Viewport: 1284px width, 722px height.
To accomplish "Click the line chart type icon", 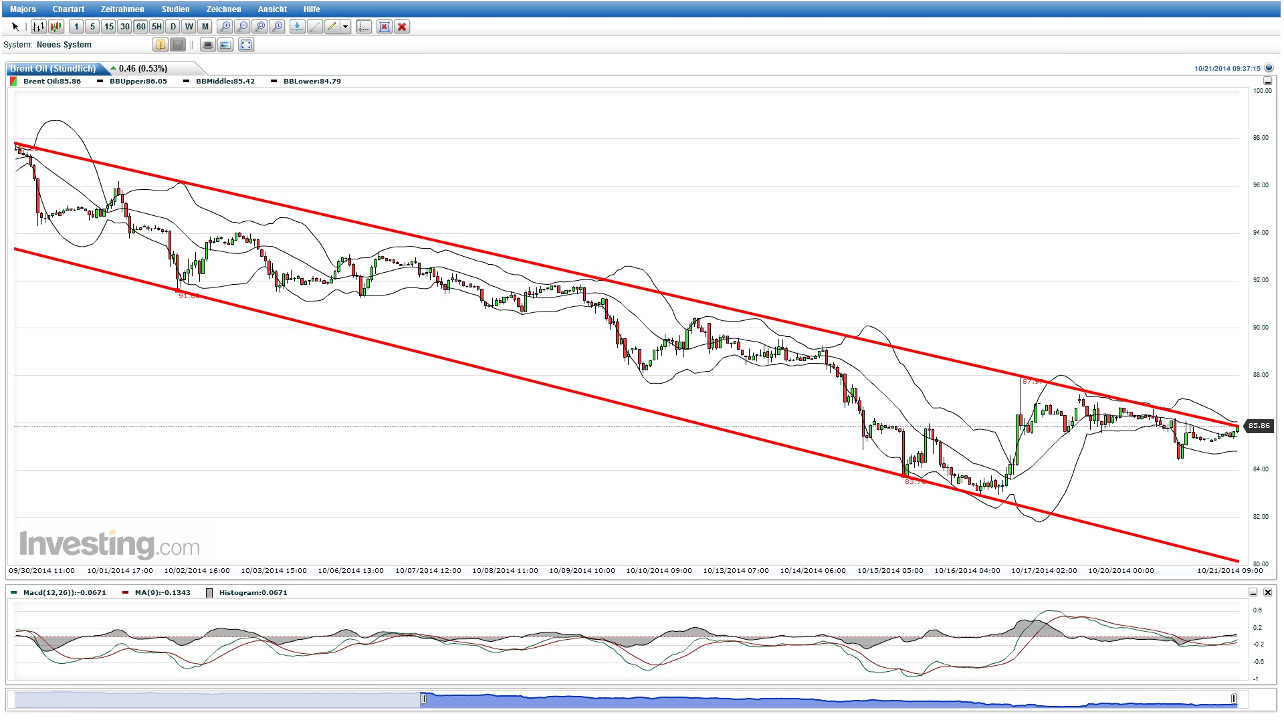I will (39, 26).
